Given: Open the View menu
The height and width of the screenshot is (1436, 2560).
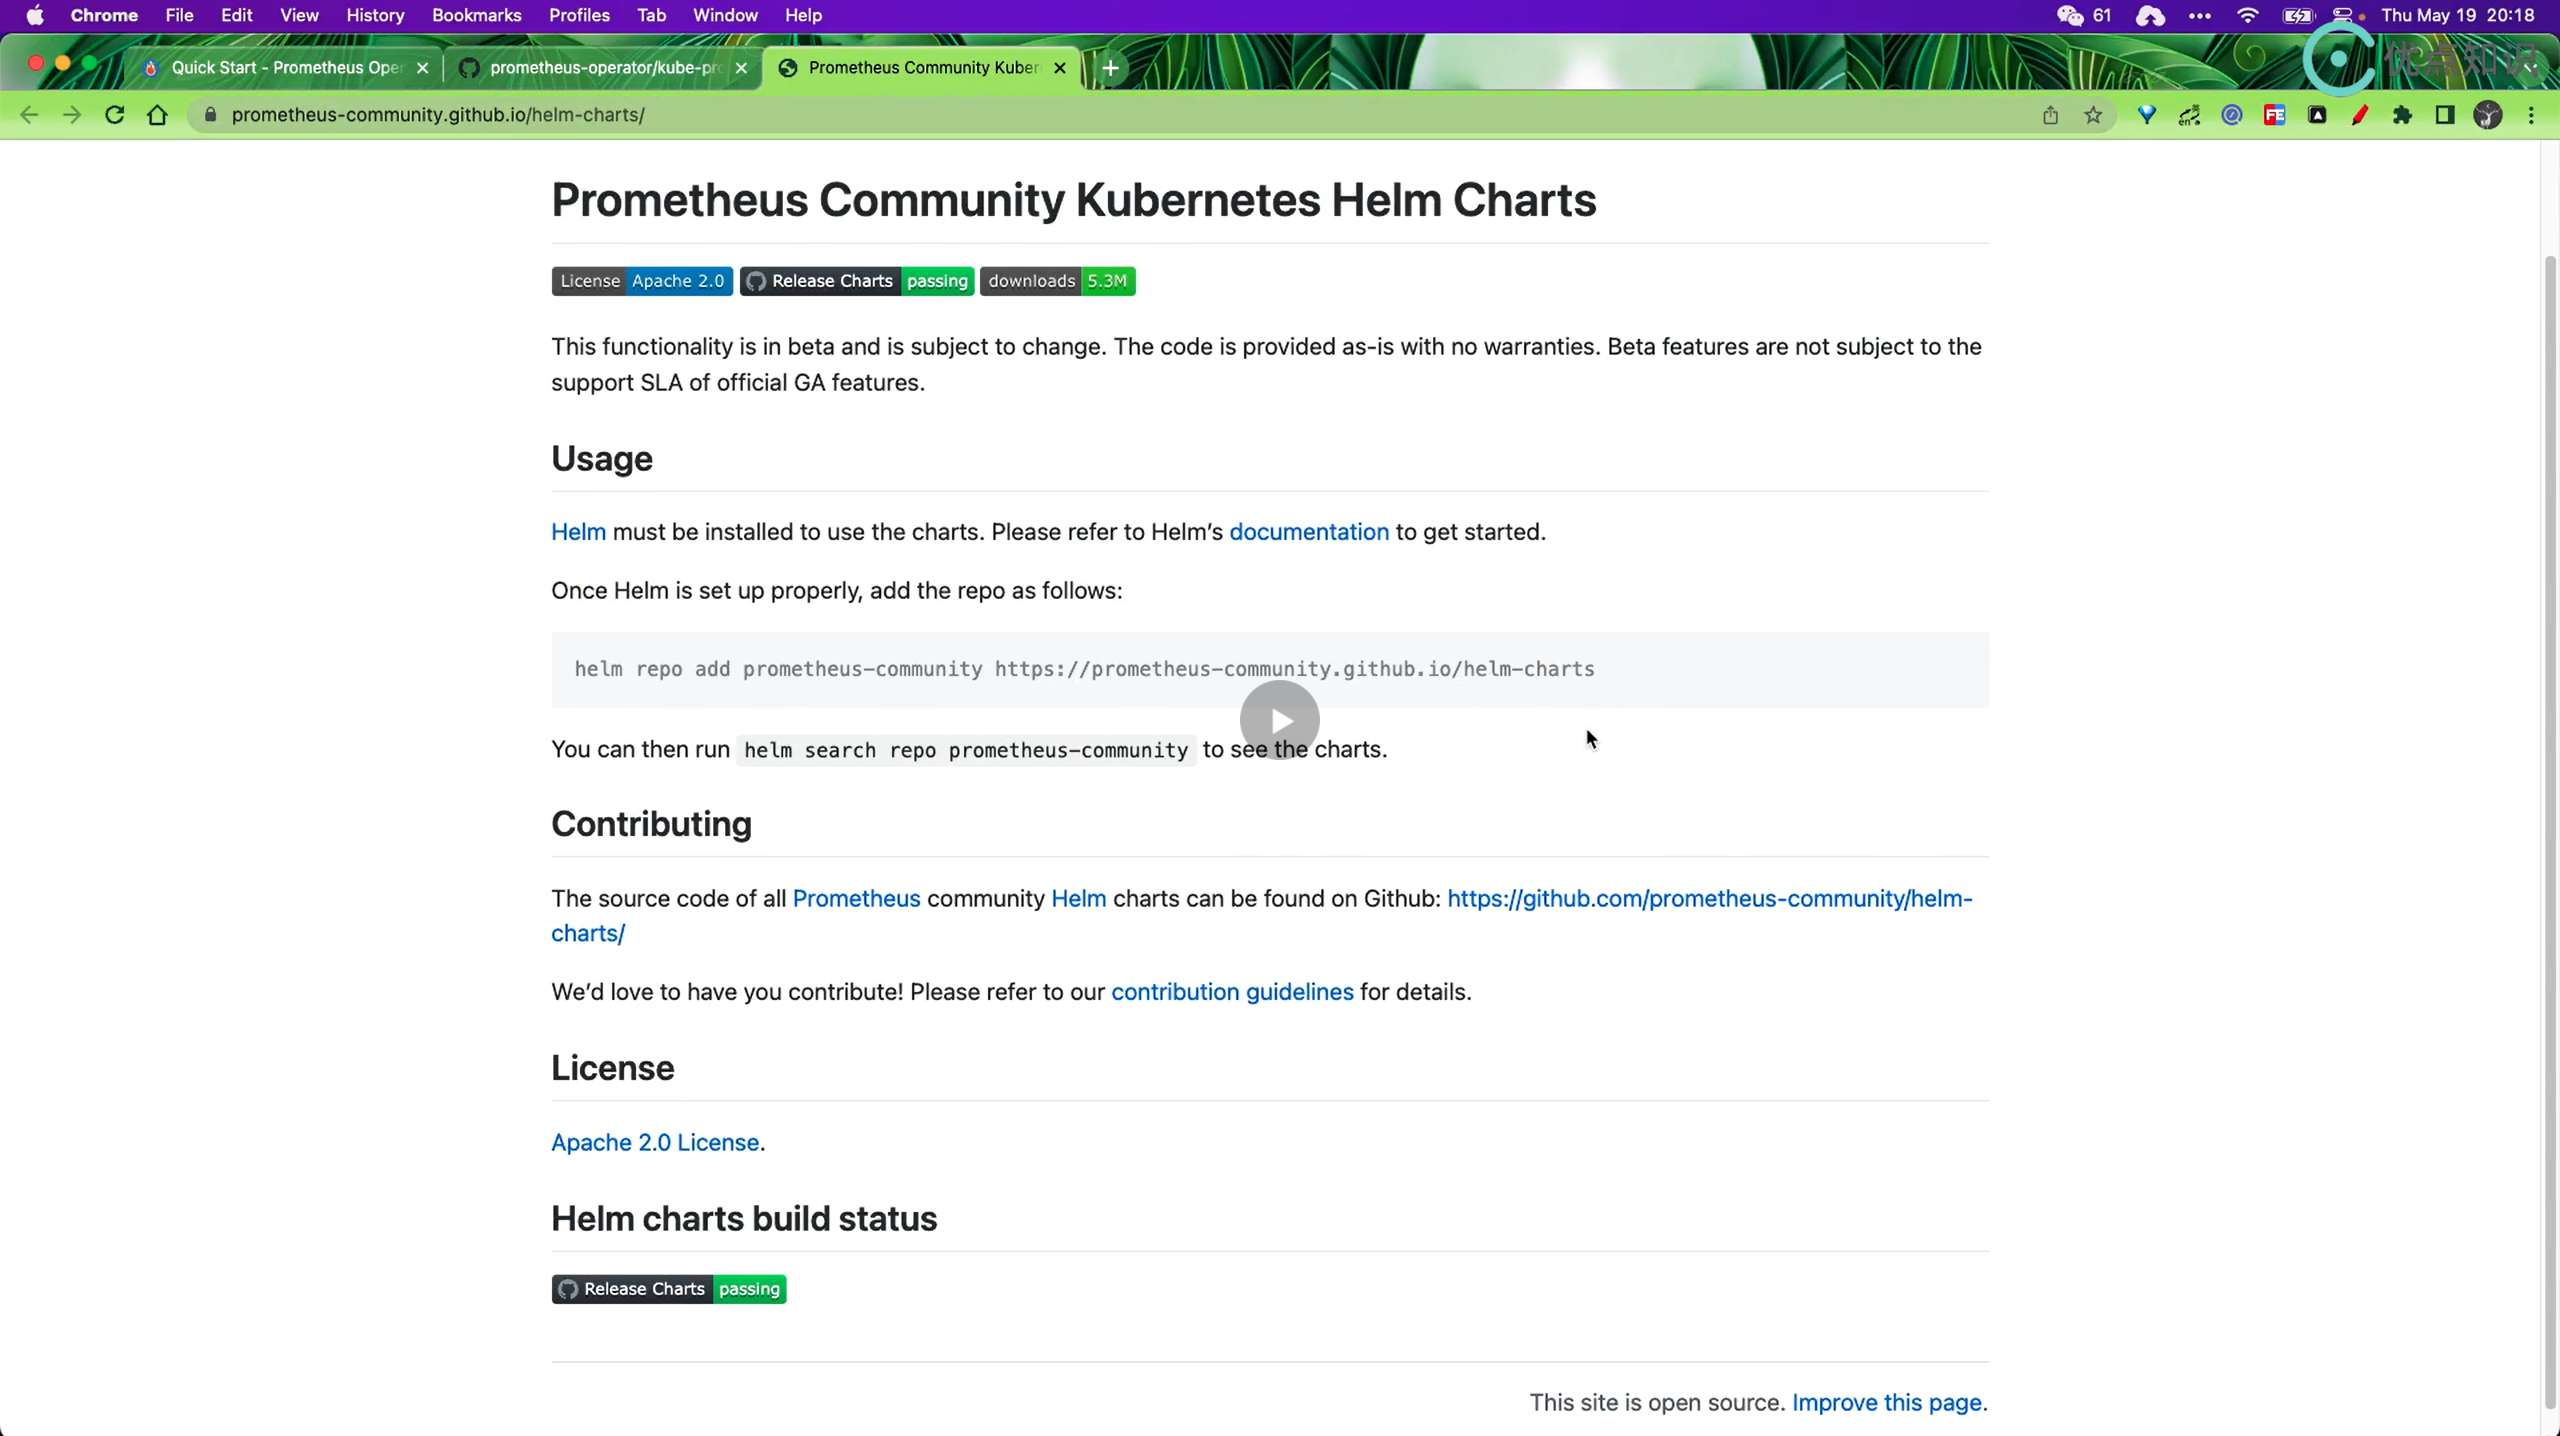Looking at the screenshot, I should [x=299, y=15].
